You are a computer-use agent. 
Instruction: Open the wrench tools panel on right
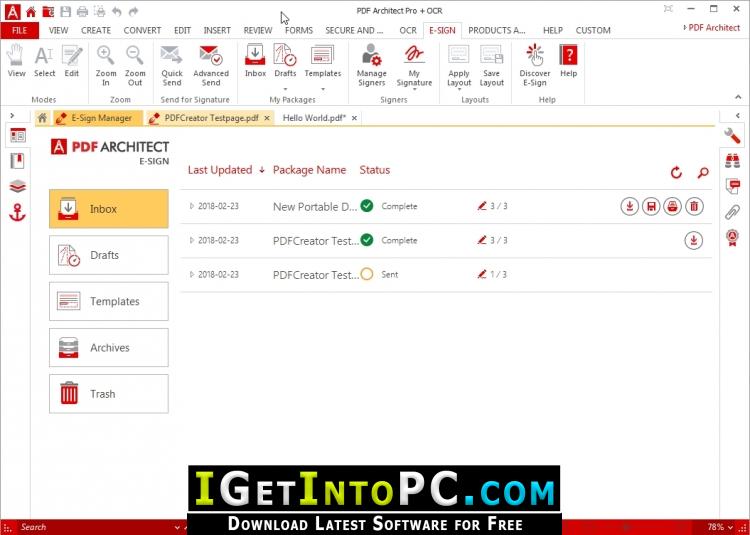pos(732,136)
